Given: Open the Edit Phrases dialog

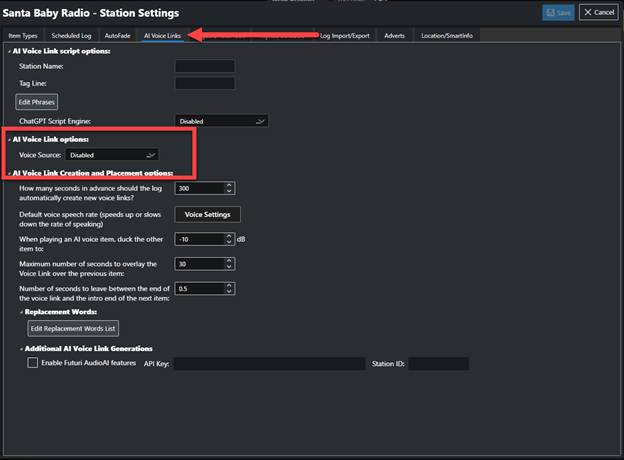Looking at the screenshot, I should coord(37,102).
